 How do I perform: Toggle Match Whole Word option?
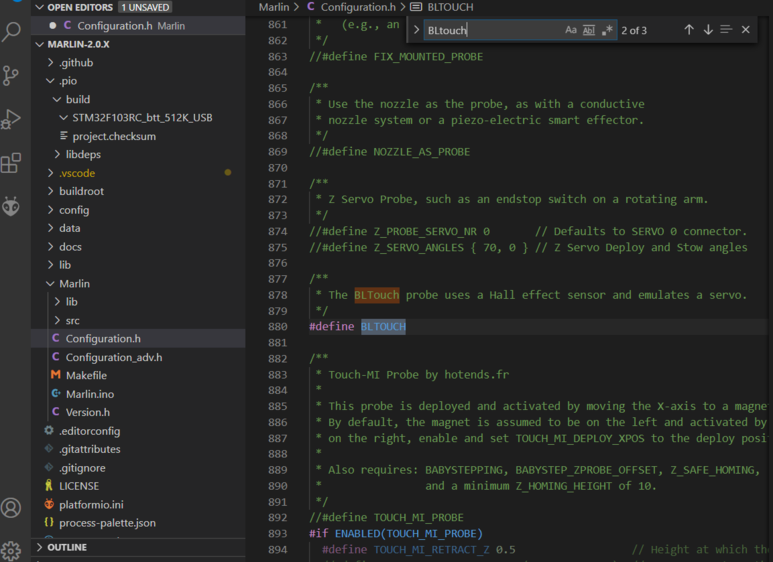pos(589,30)
